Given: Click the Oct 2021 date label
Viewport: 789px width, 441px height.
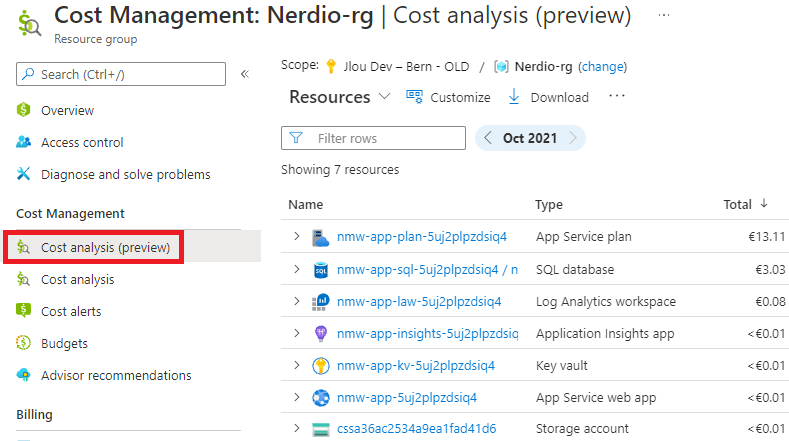Looking at the screenshot, I should pyautogui.click(x=530, y=138).
